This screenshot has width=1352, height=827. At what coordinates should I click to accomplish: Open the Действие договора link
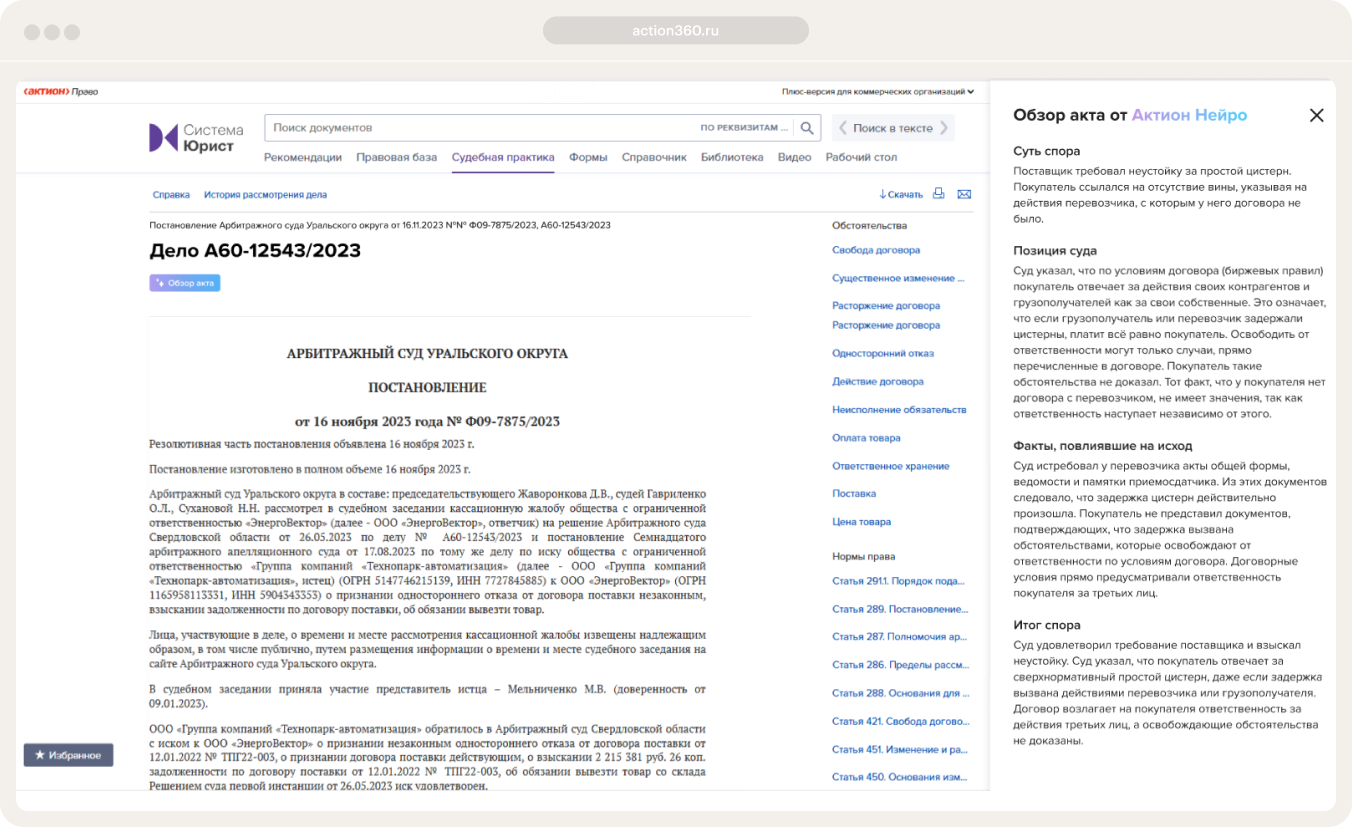click(x=878, y=381)
